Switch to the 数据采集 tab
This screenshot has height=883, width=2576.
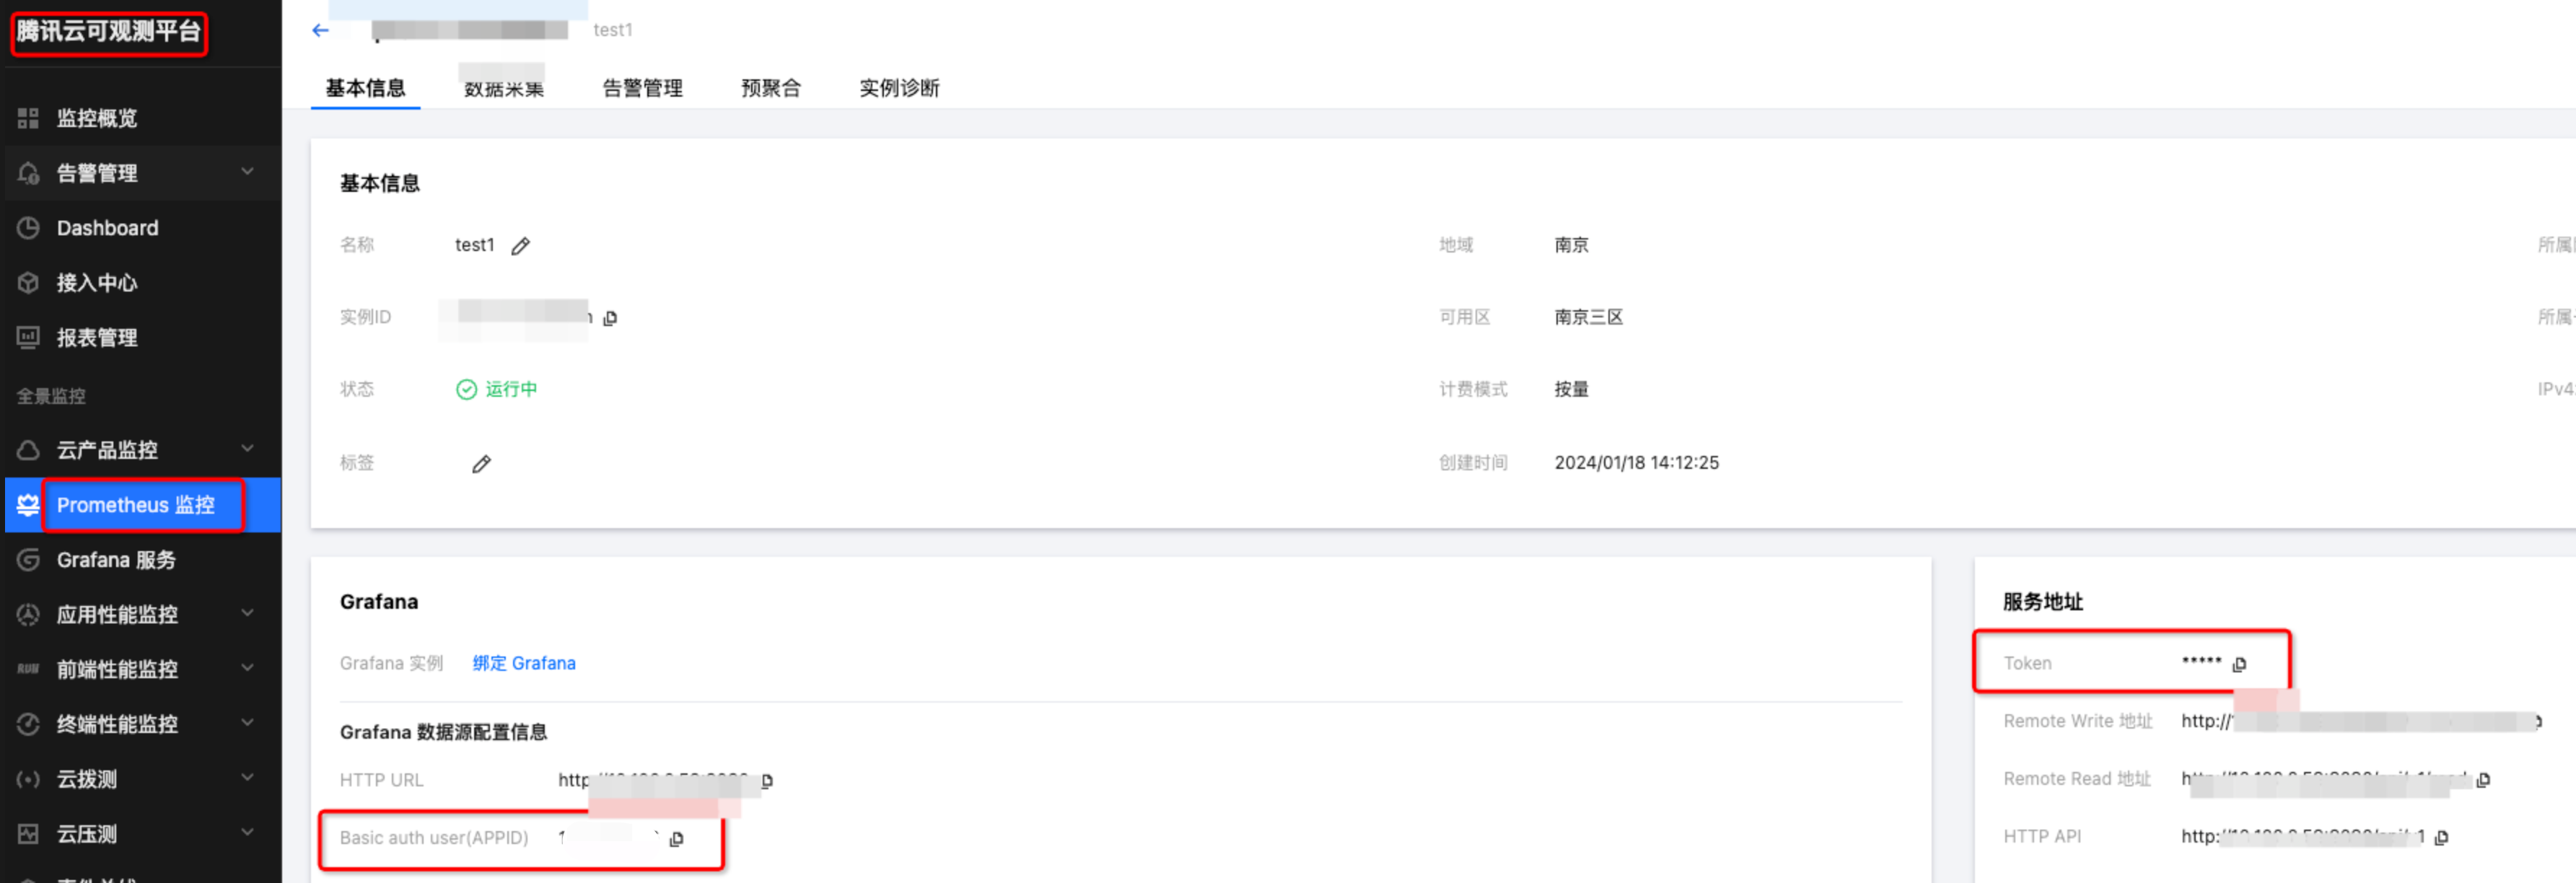coord(503,88)
